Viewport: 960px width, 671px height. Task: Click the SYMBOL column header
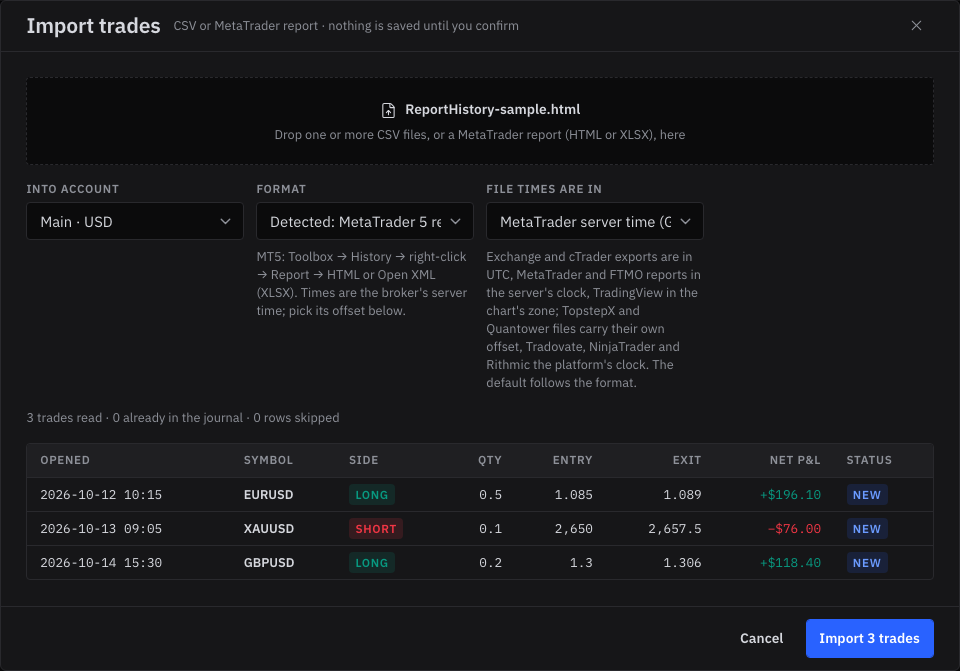pyautogui.click(x=268, y=460)
